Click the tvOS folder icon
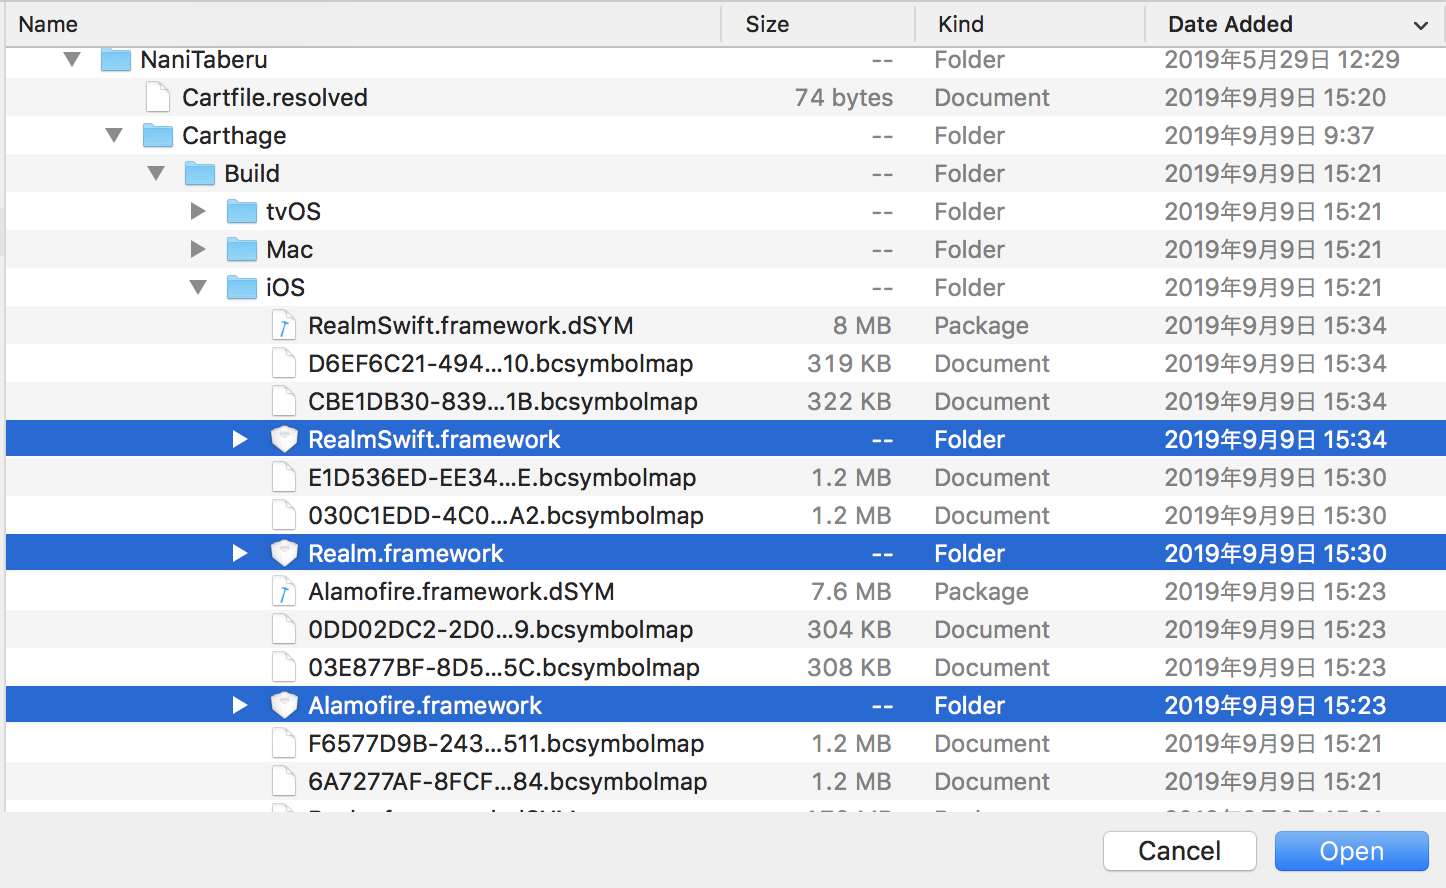Image resolution: width=1446 pixels, height=888 pixels. 242,211
